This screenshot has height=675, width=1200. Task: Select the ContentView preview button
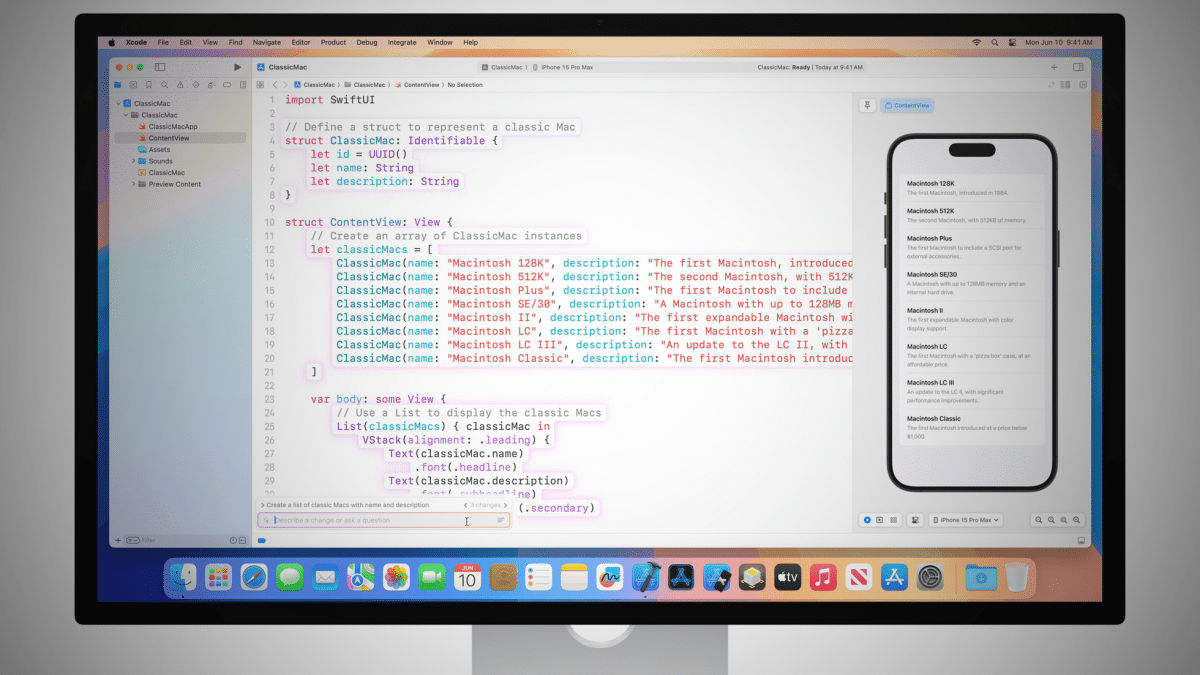(907, 105)
